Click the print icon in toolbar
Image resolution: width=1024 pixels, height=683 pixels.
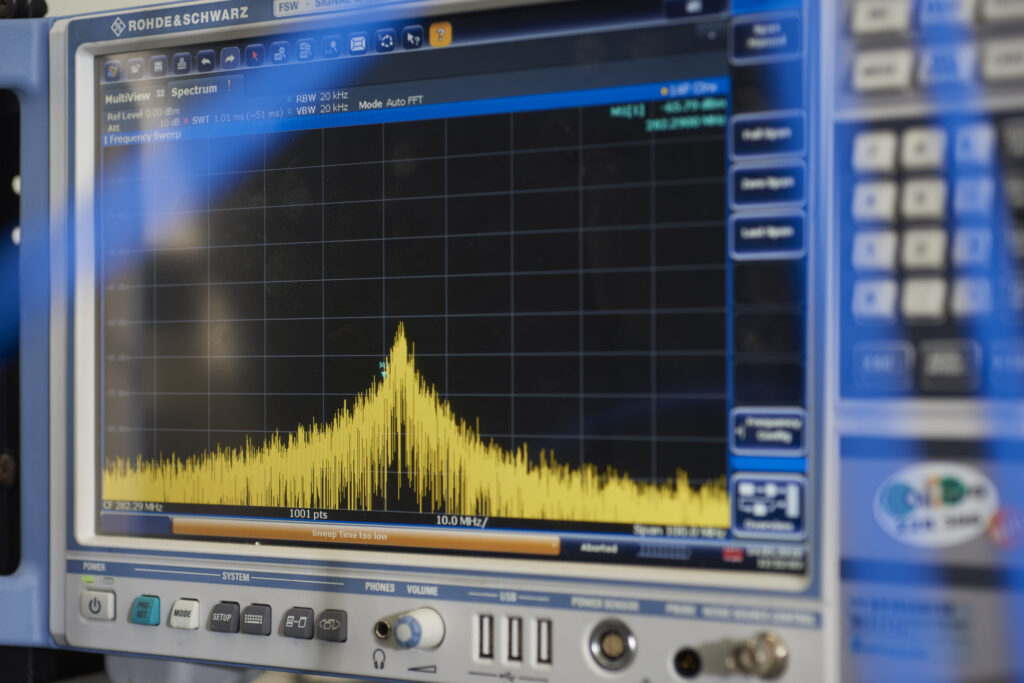coord(181,63)
